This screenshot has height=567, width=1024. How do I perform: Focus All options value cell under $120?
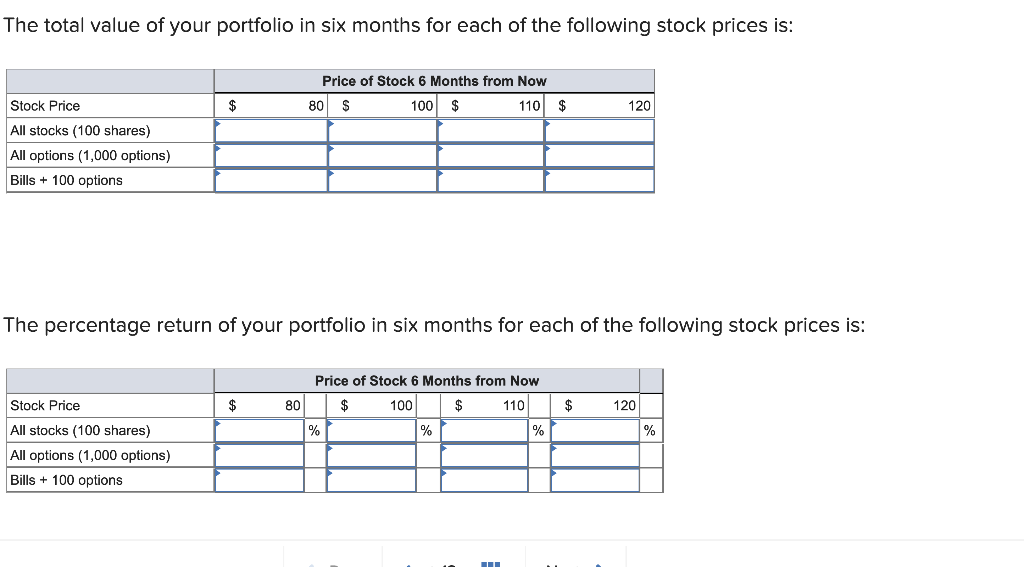click(600, 156)
